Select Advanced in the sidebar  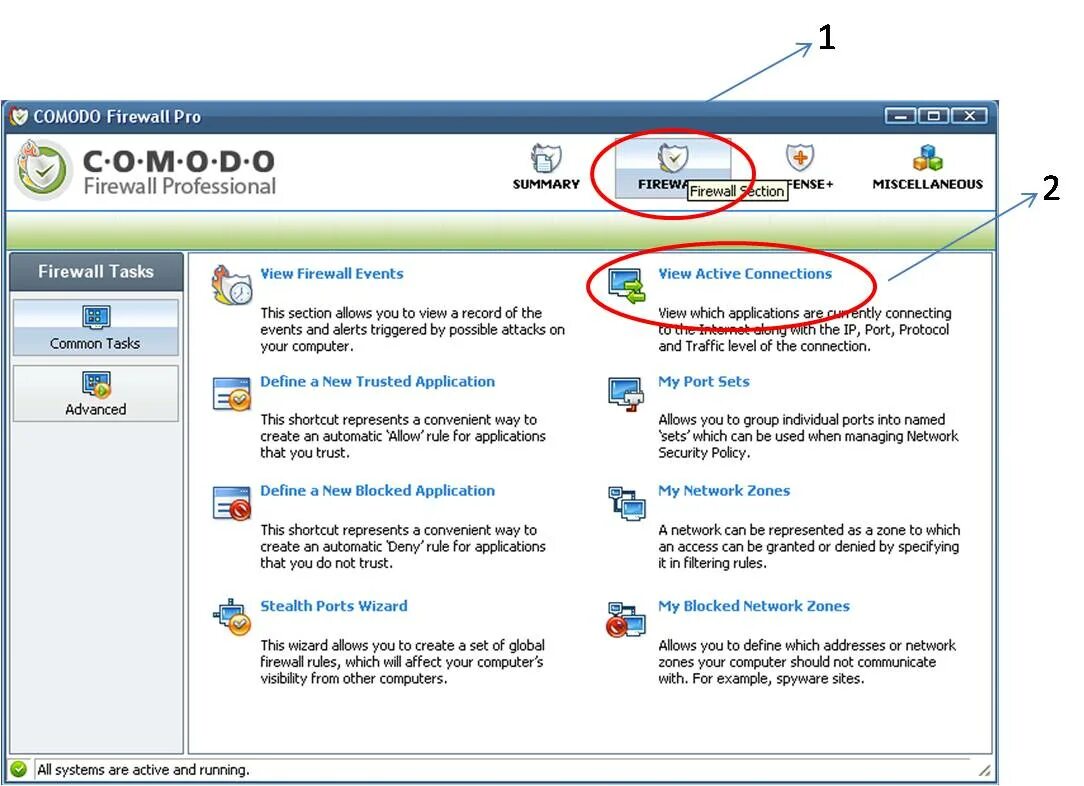95,393
